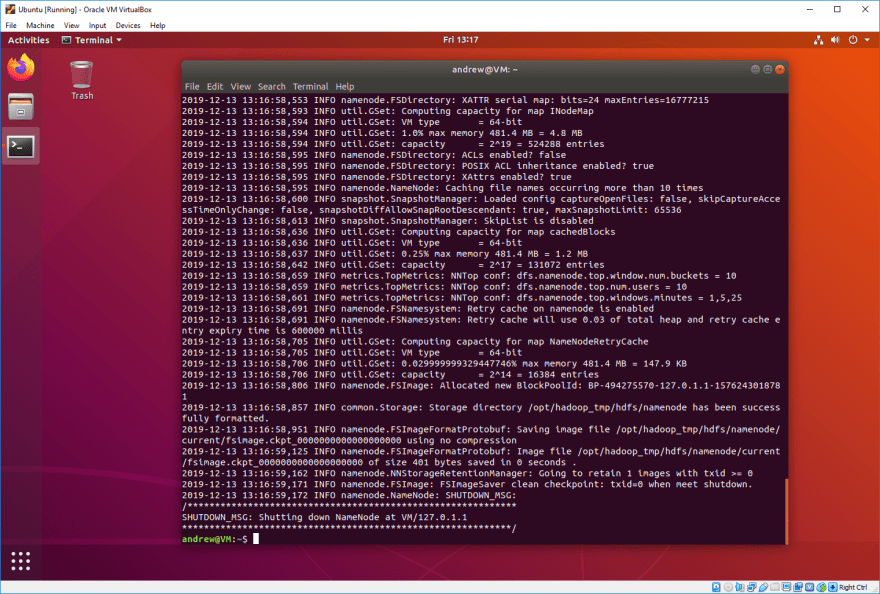
Task: Close the terminal window
Action: tap(780, 70)
